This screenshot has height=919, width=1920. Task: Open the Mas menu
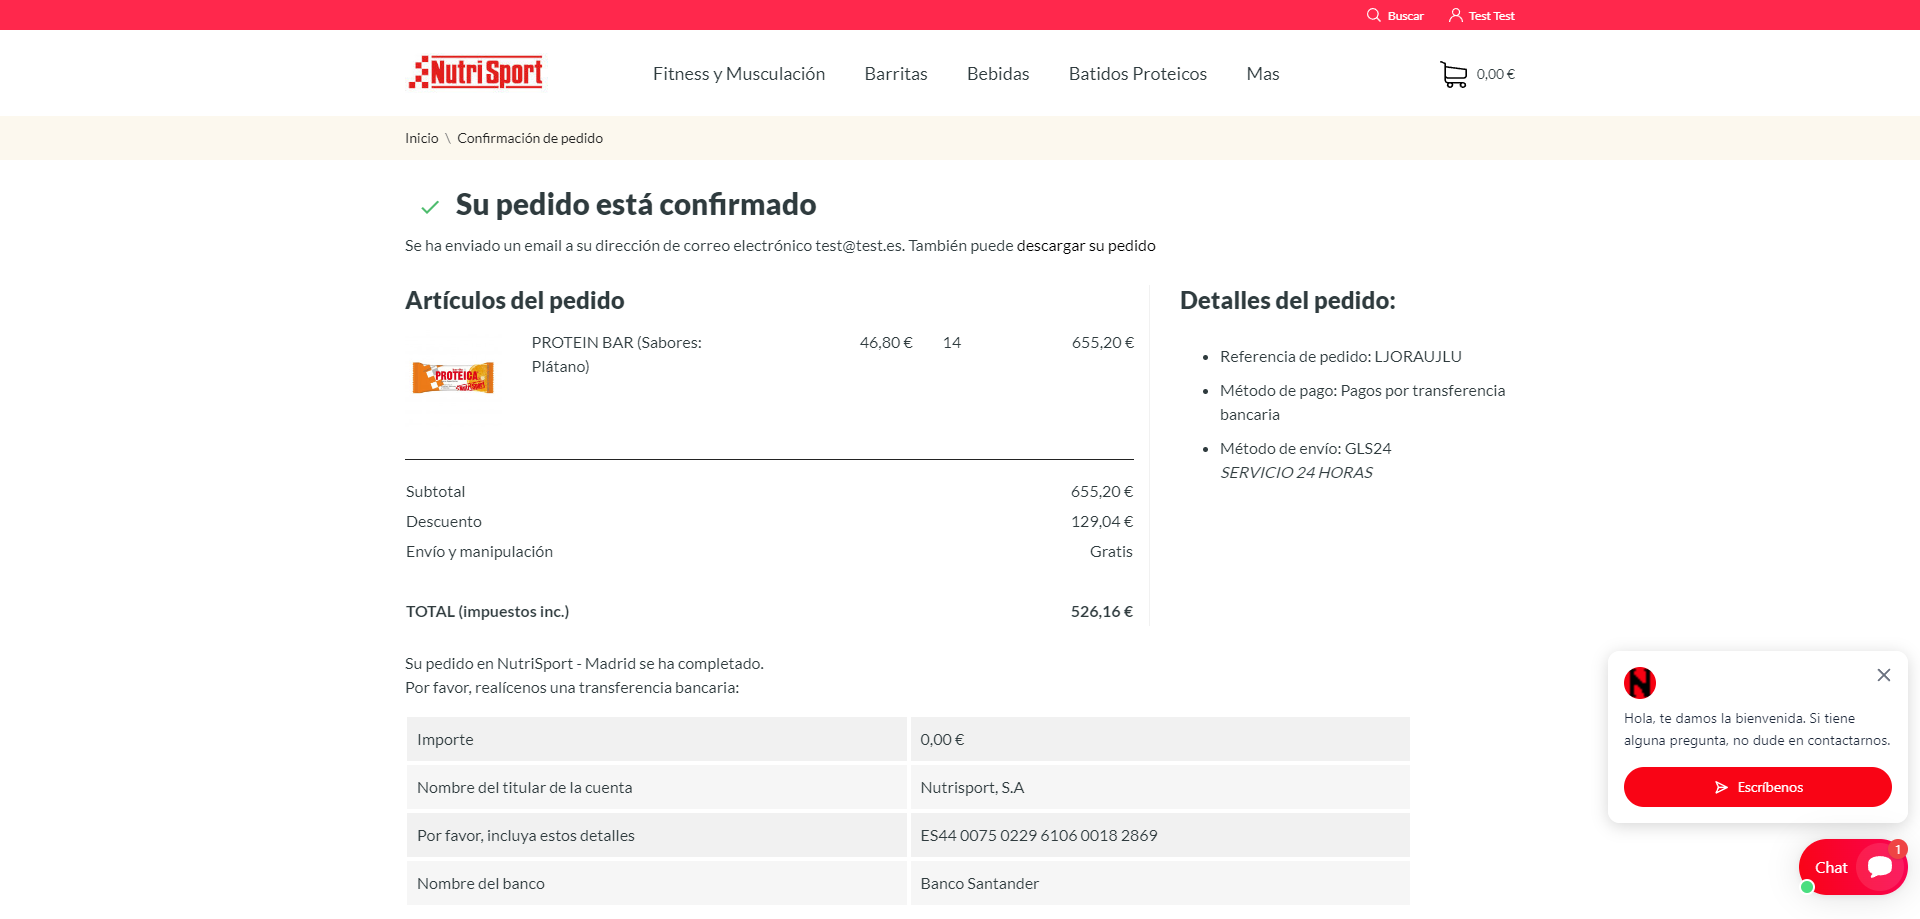[x=1263, y=74]
